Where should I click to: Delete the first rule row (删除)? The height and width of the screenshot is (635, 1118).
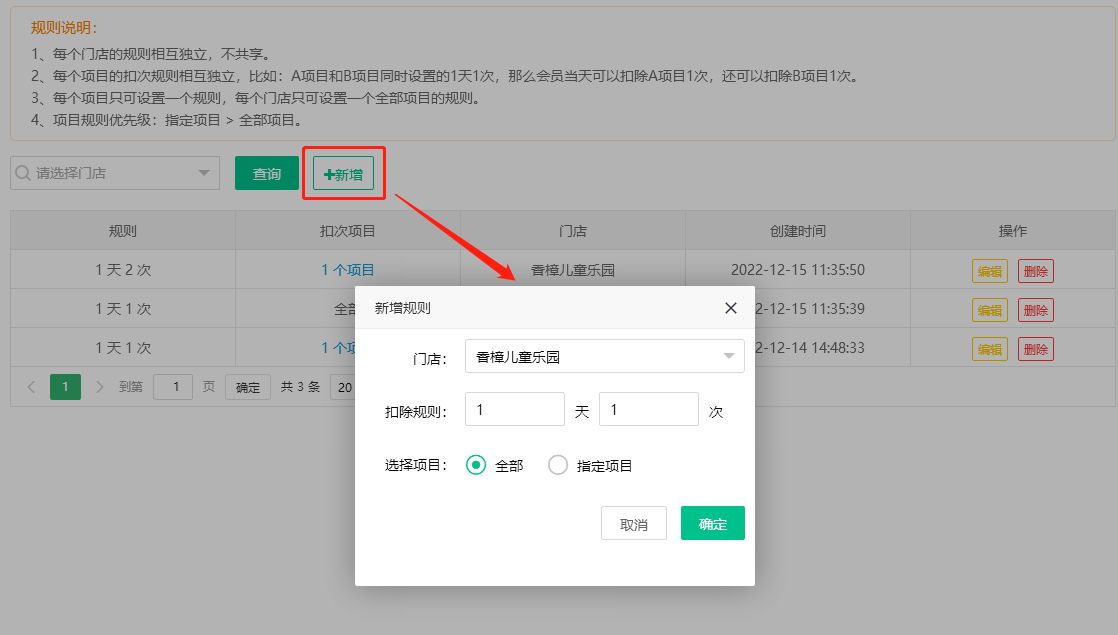pyautogui.click(x=1035, y=271)
